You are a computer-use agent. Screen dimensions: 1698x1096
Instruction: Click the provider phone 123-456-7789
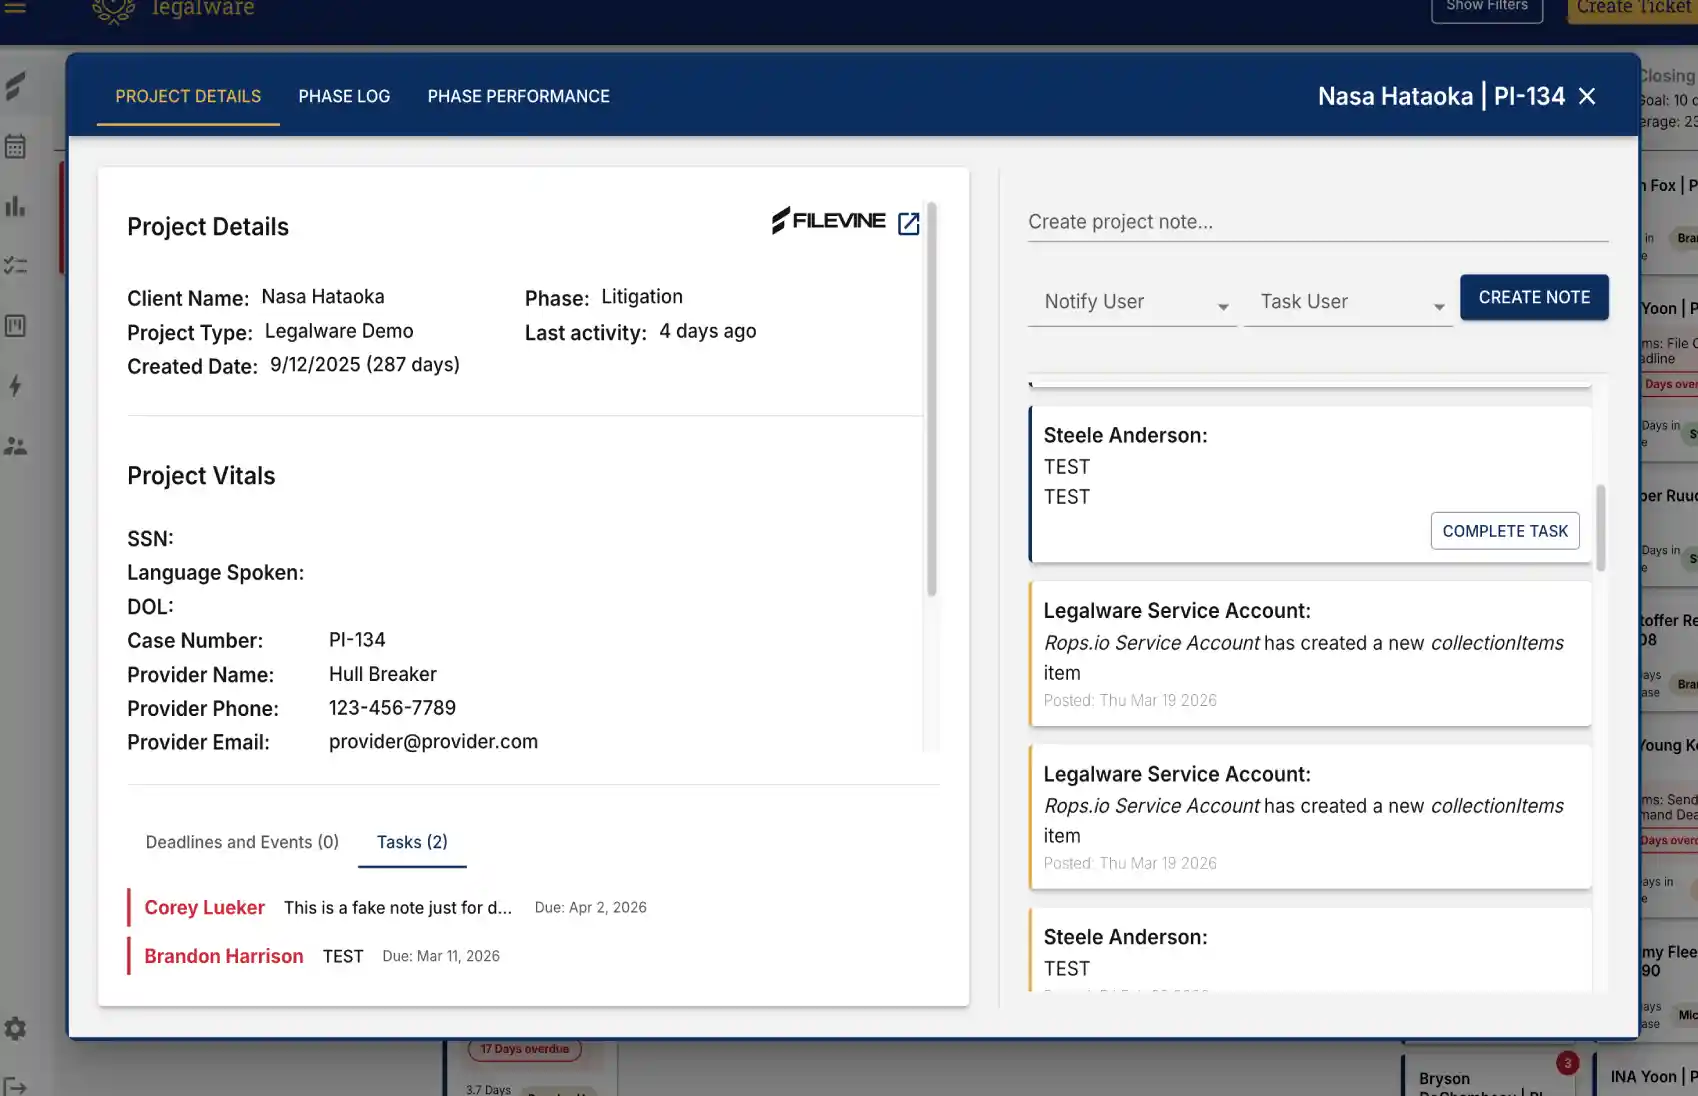pyautogui.click(x=392, y=708)
